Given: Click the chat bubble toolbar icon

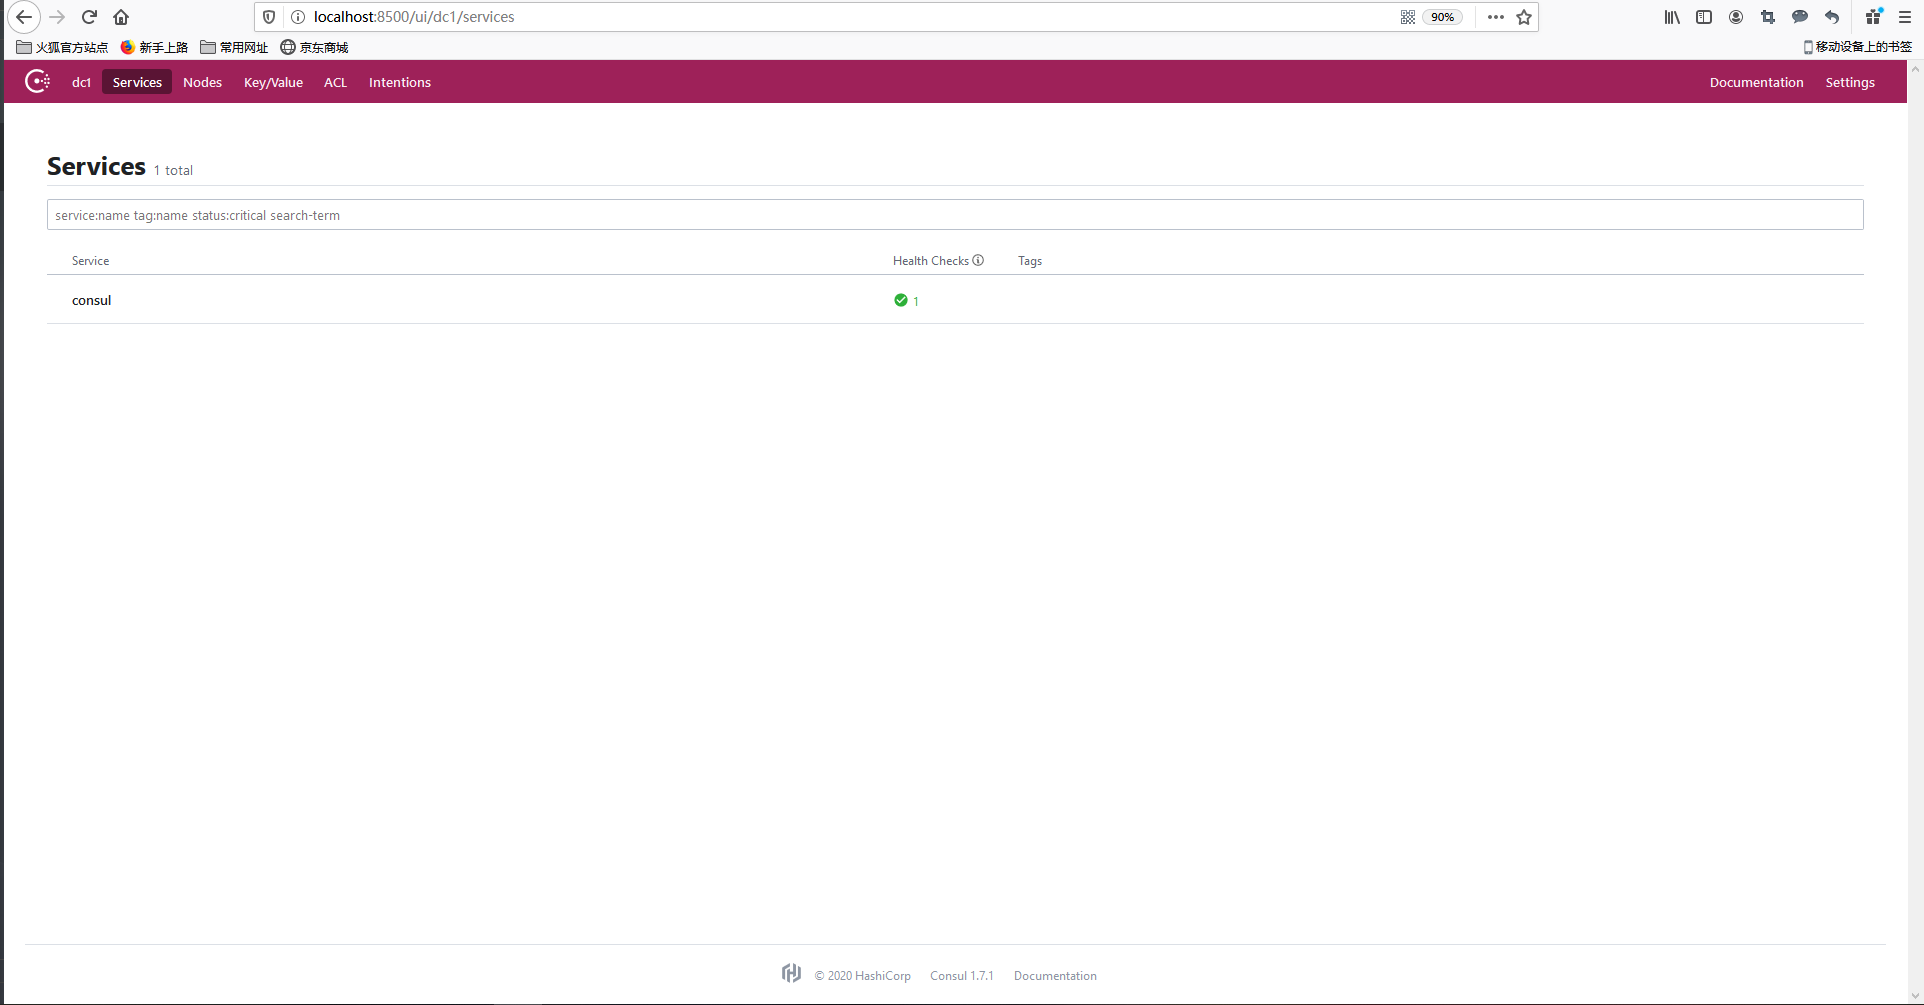Looking at the screenshot, I should pos(1800,17).
